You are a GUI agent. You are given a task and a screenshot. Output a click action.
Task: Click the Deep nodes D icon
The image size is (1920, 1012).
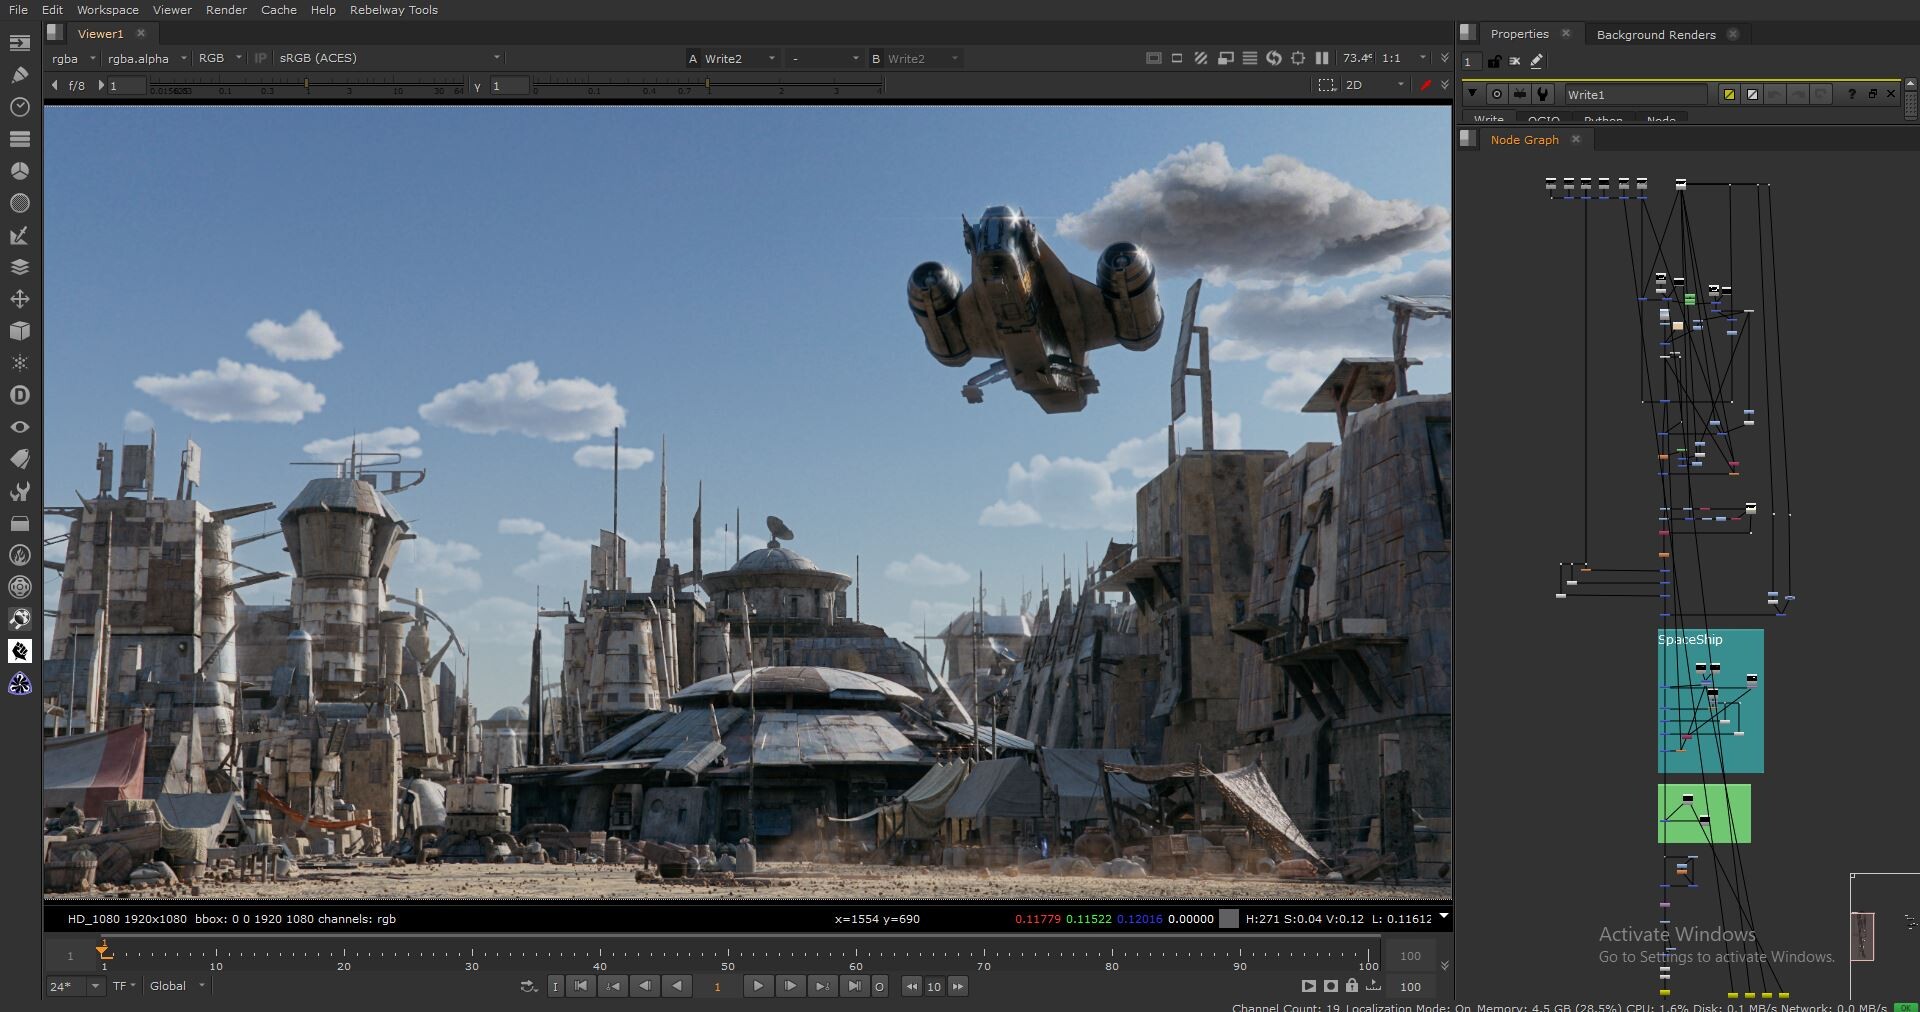(x=19, y=395)
